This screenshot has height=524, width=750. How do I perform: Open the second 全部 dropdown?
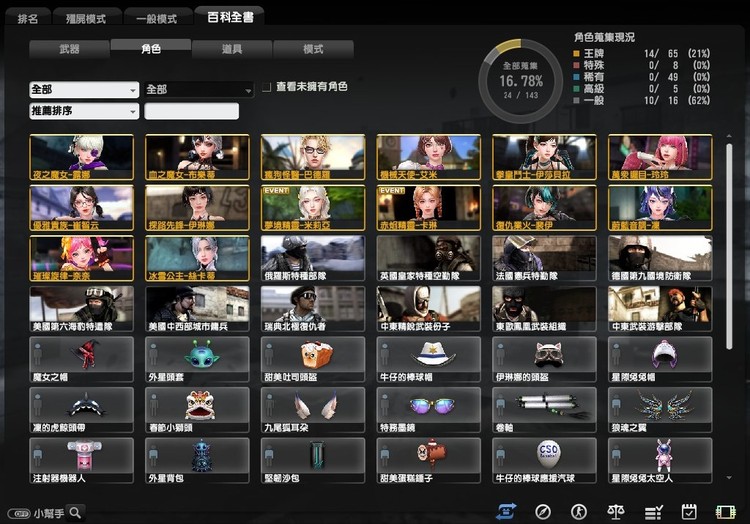199,89
